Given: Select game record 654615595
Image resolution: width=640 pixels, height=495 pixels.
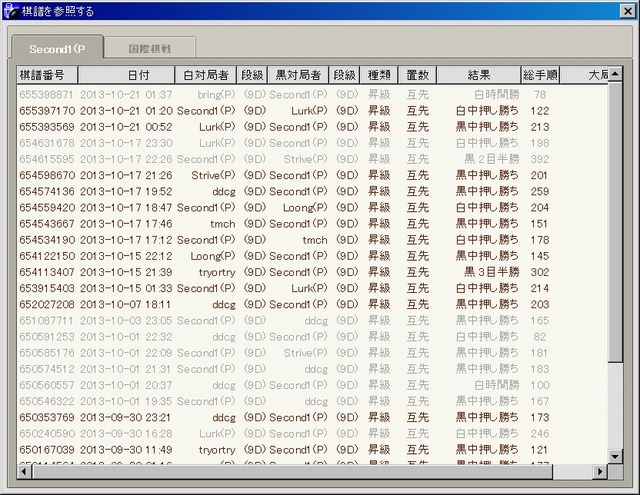Looking at the screenshot, I should coord(312,159).
